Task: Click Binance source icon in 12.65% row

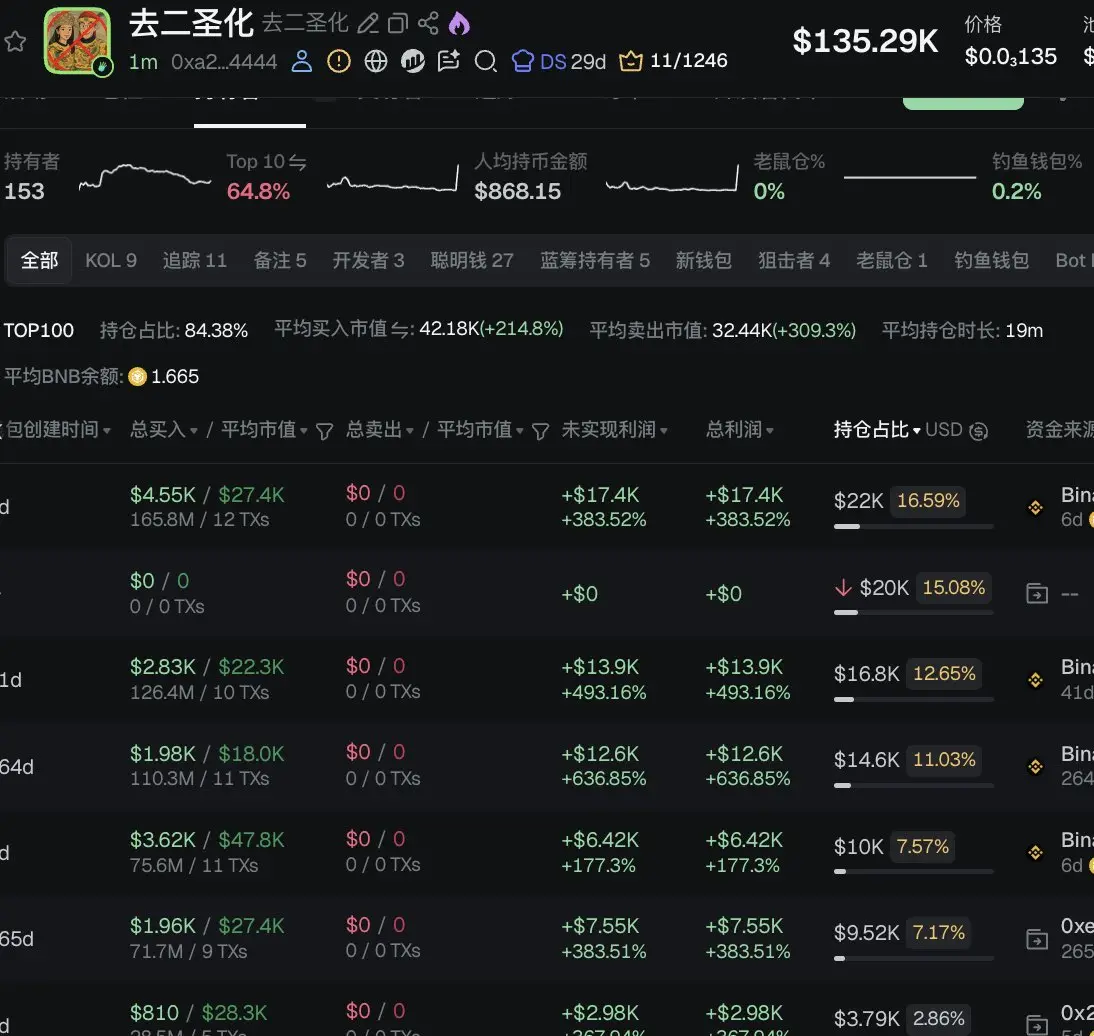Action: click(1035, 680)
